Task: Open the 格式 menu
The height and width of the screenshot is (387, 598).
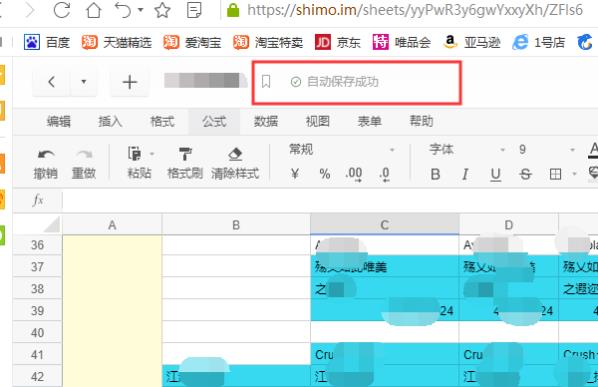Action: click(162, 121)
